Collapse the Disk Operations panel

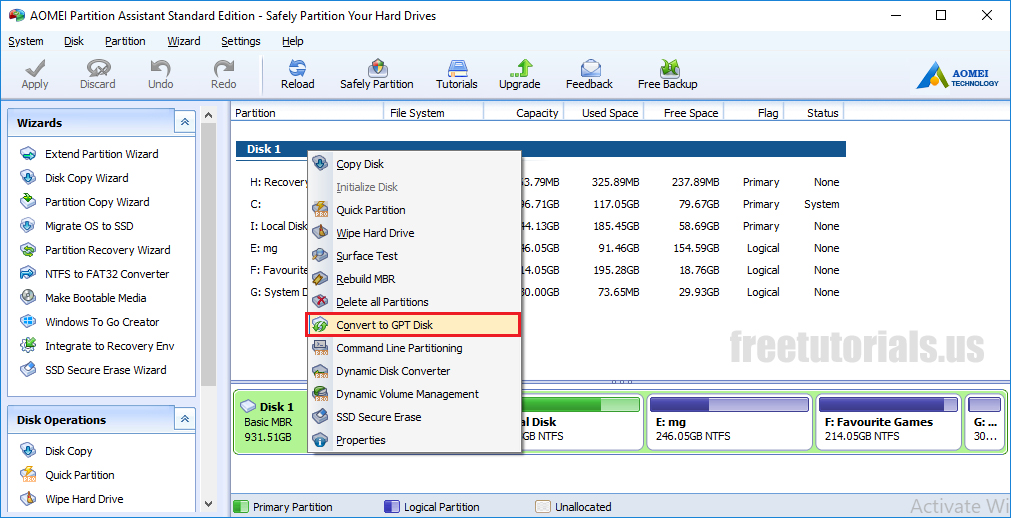click(184, 420)
